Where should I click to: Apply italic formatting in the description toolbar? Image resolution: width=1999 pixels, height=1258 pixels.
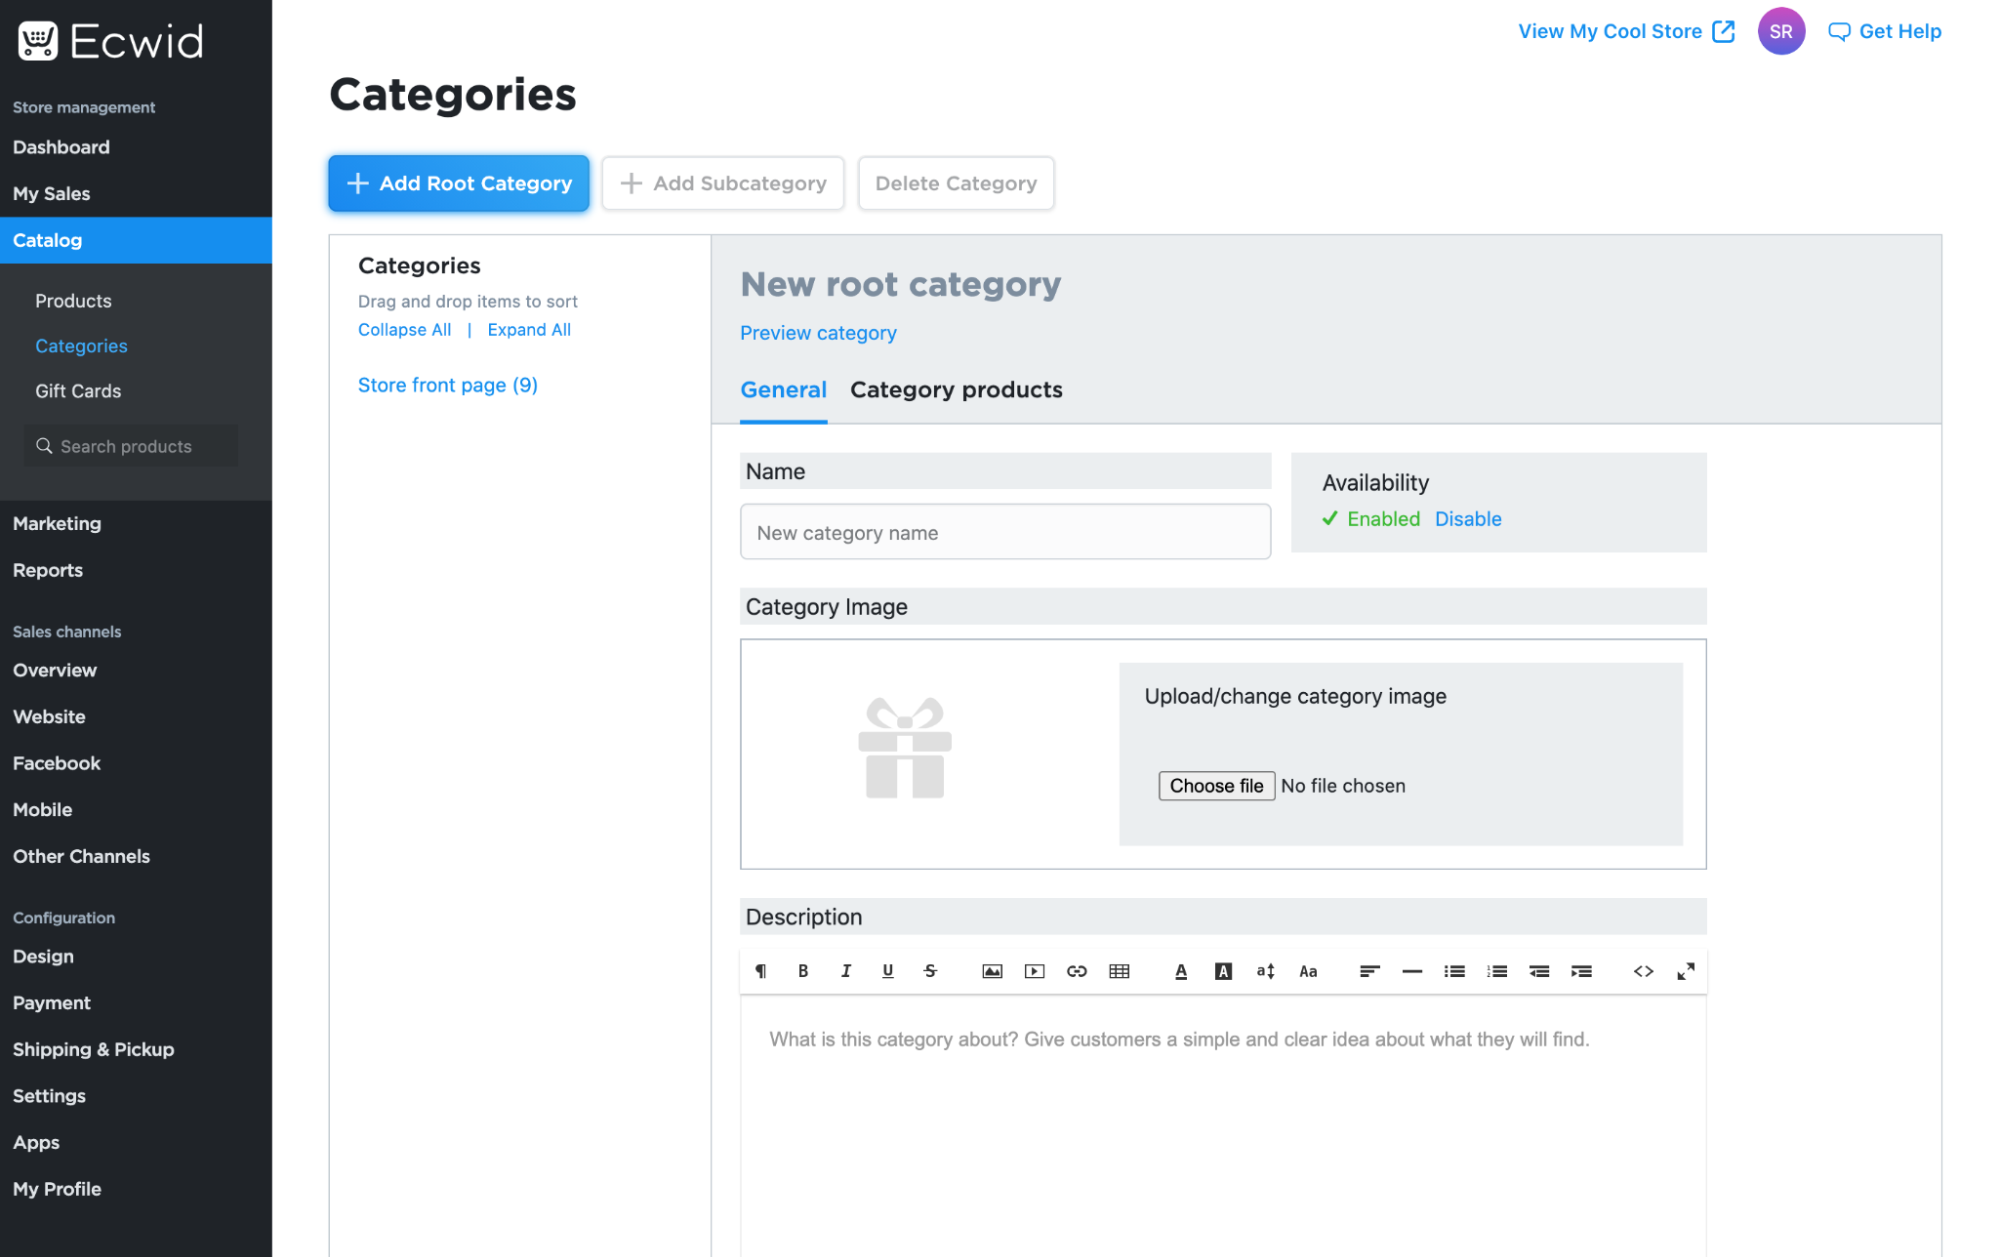point(845,970)
